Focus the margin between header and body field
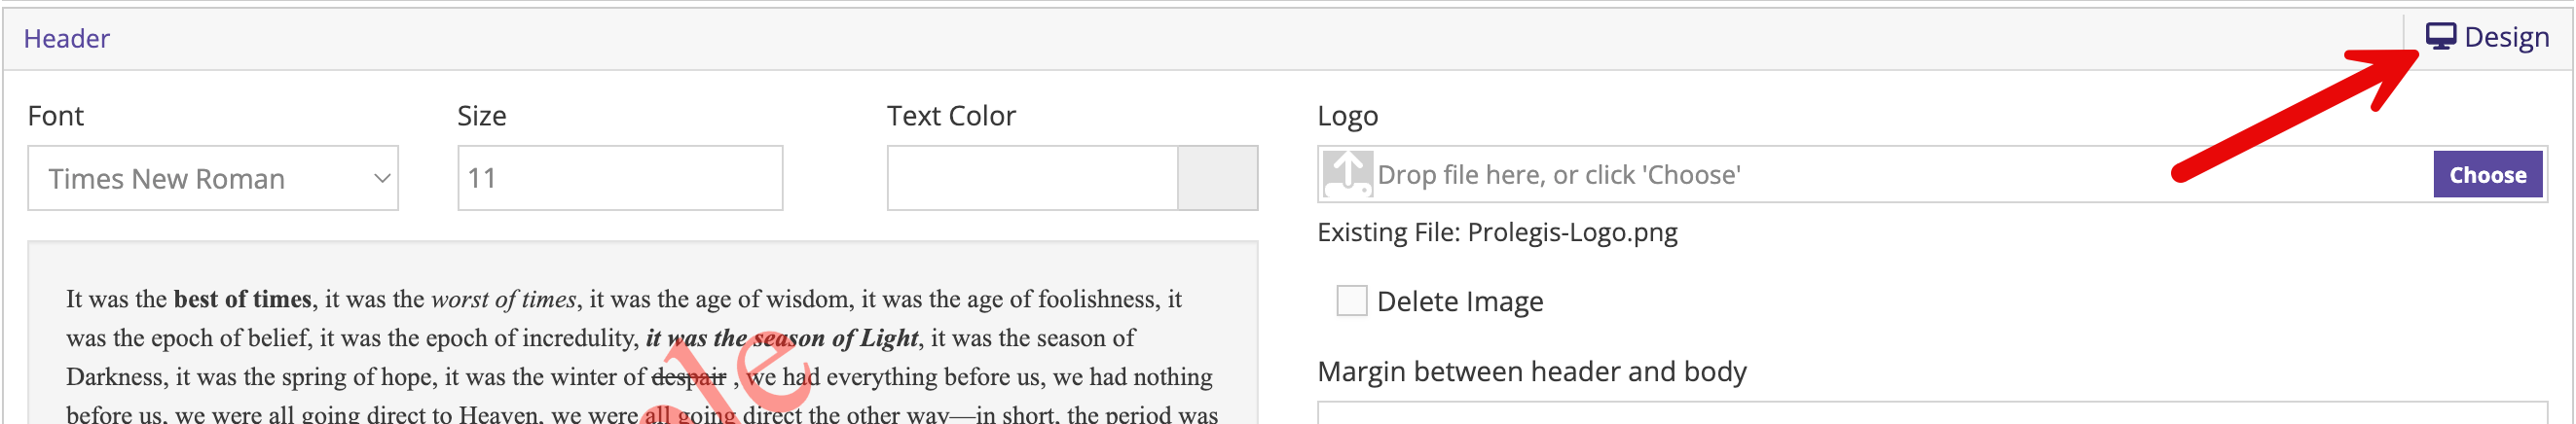 (x=1930, y=413)
